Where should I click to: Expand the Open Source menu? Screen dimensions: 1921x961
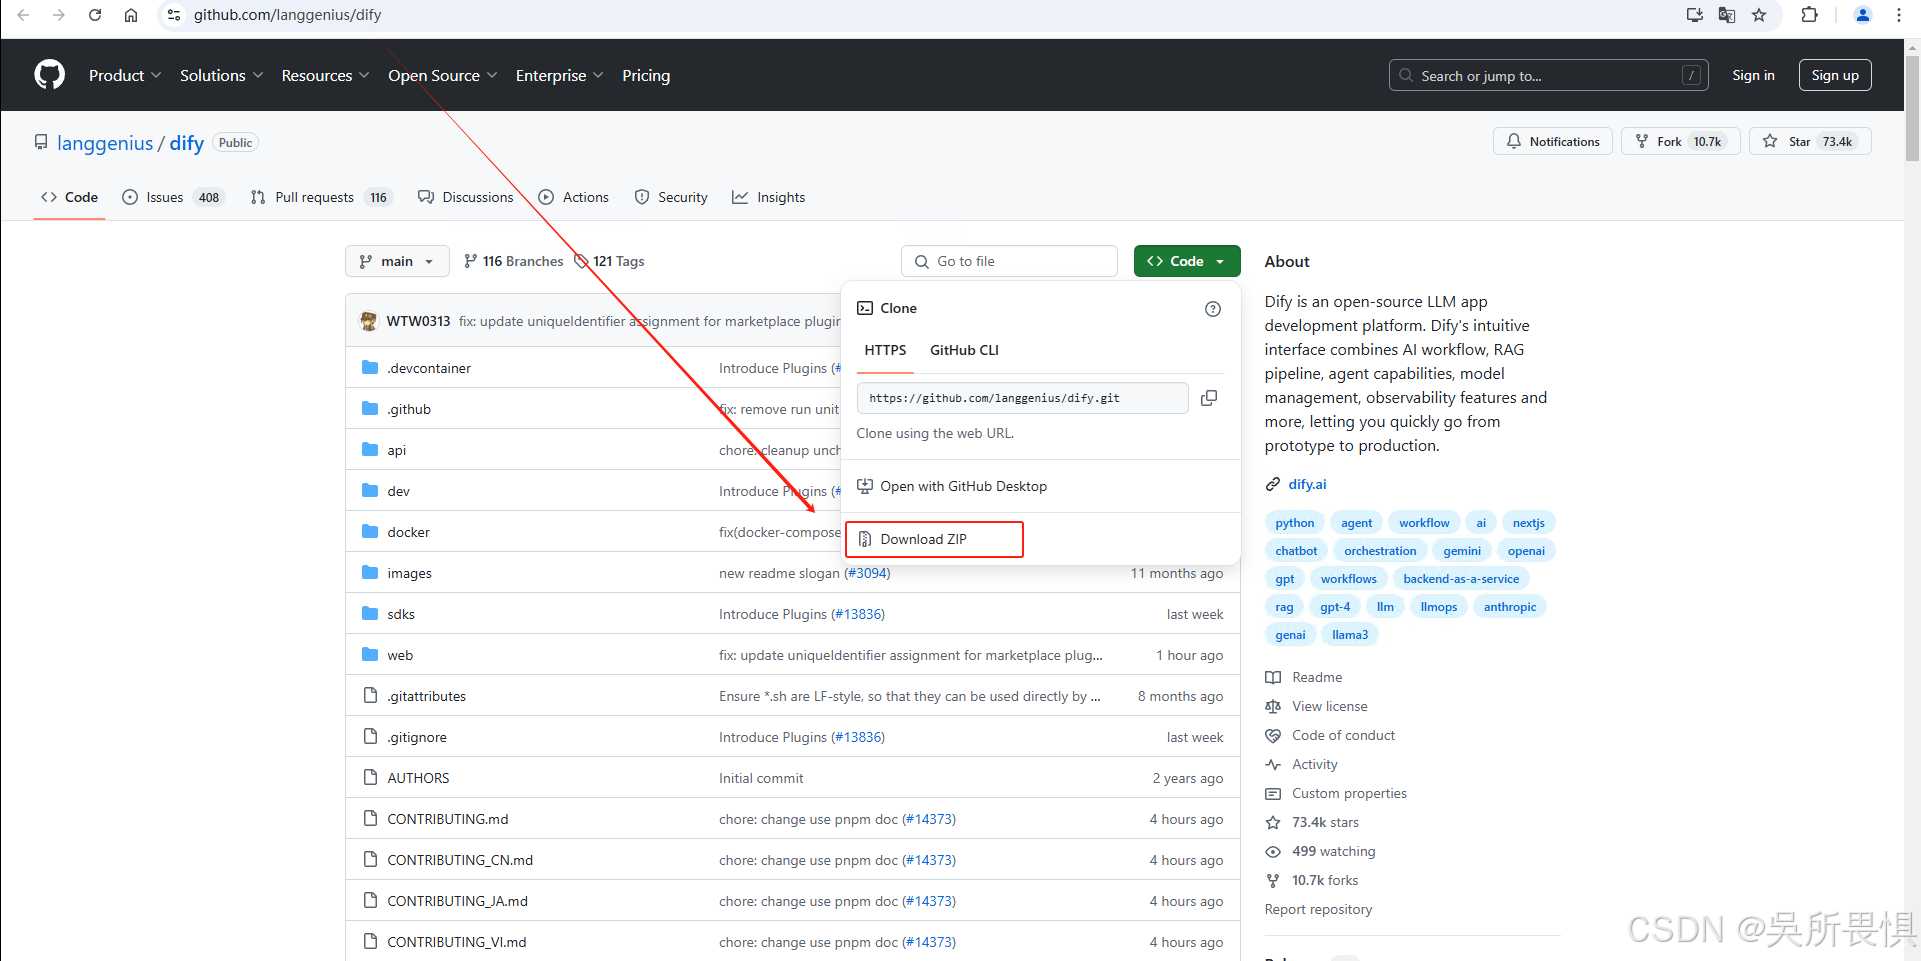(x=442, y=75)
